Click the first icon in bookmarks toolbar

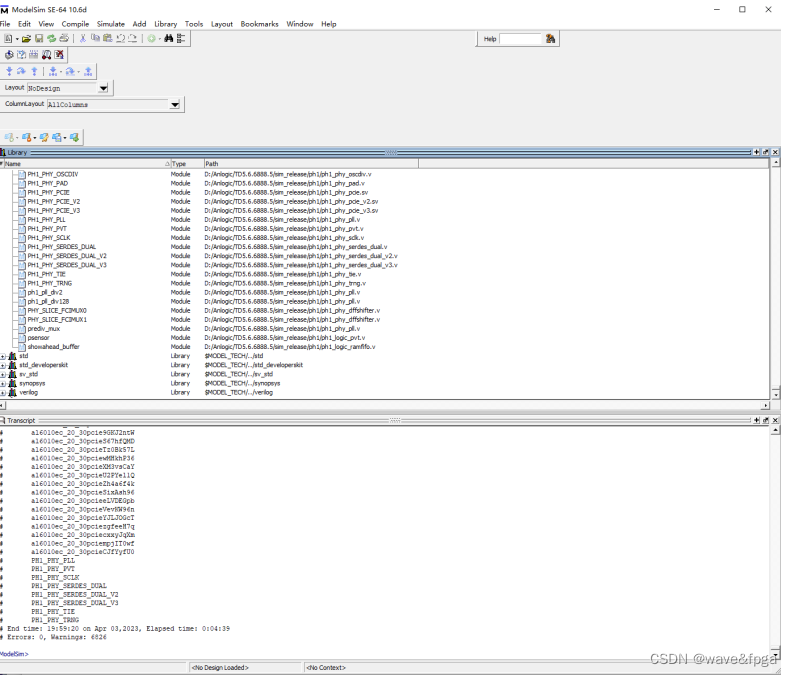pos(9,137)
